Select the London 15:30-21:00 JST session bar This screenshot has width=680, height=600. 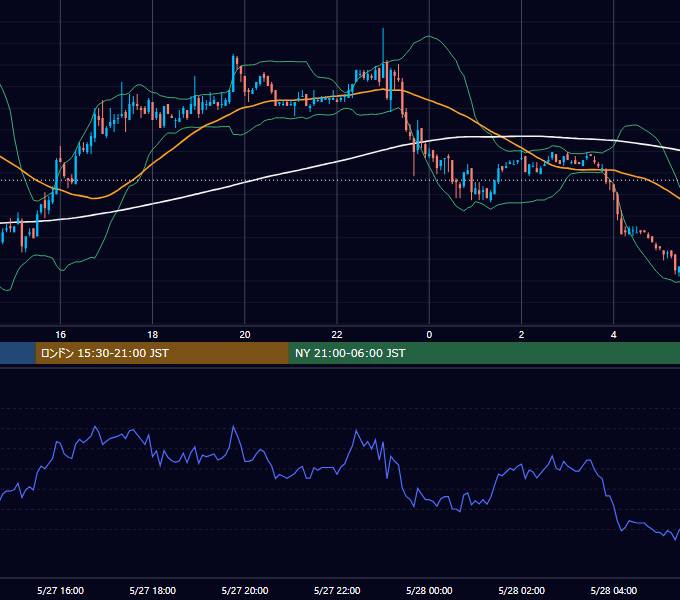click(162, 353)
